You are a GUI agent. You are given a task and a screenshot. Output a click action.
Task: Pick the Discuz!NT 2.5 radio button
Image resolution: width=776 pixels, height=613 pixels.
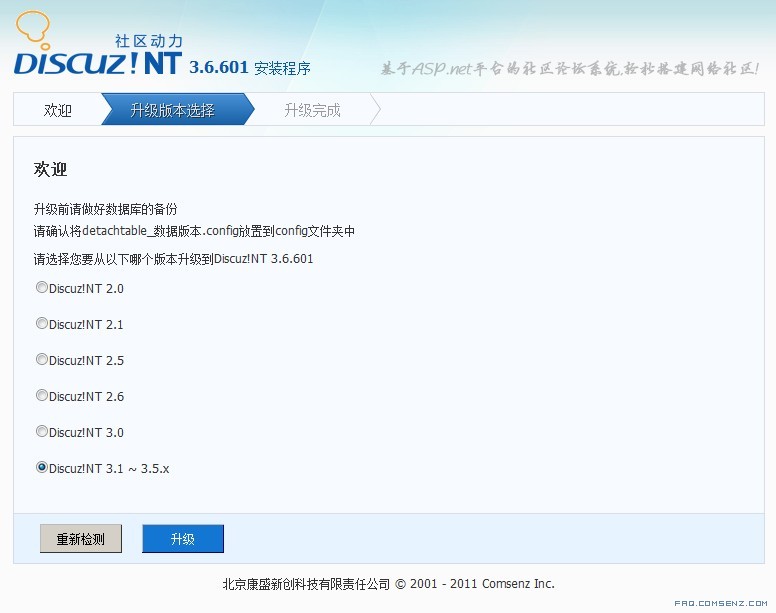(x=42, y=360)
